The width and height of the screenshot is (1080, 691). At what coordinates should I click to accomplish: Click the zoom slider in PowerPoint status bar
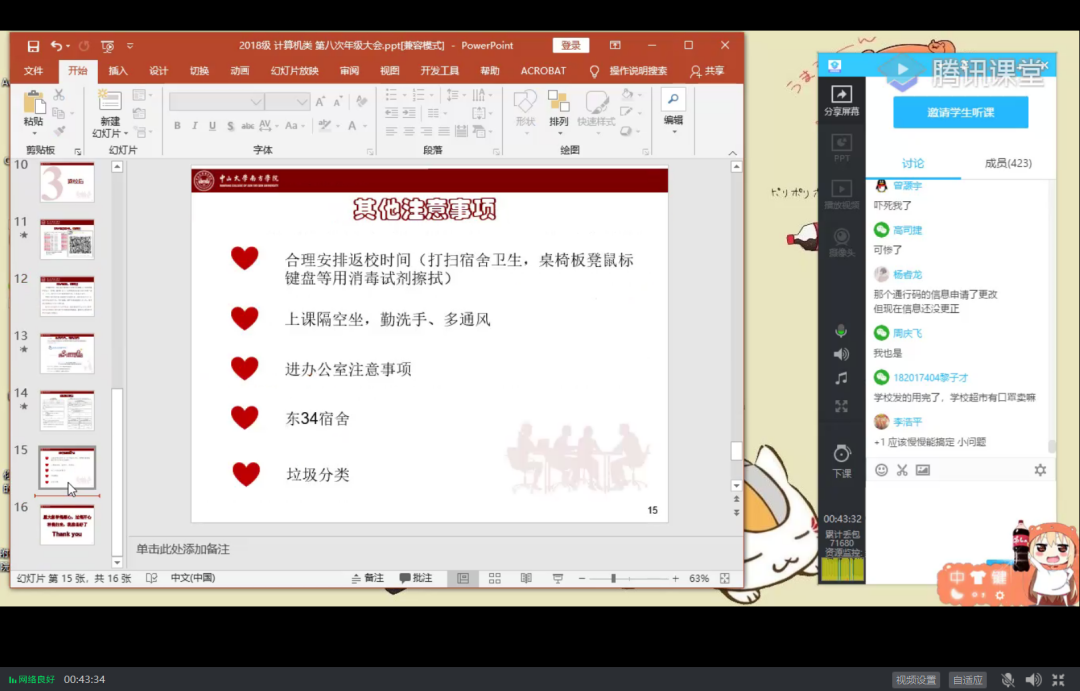(x=613, y=578)
